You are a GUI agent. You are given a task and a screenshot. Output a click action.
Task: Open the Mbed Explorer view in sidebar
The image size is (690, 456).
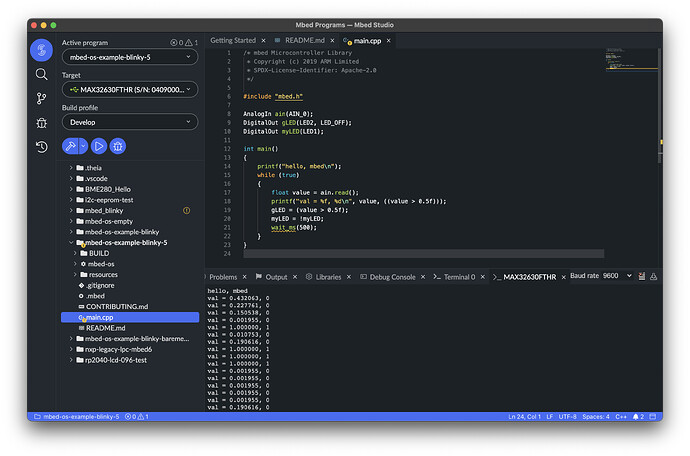click(41, 50)
